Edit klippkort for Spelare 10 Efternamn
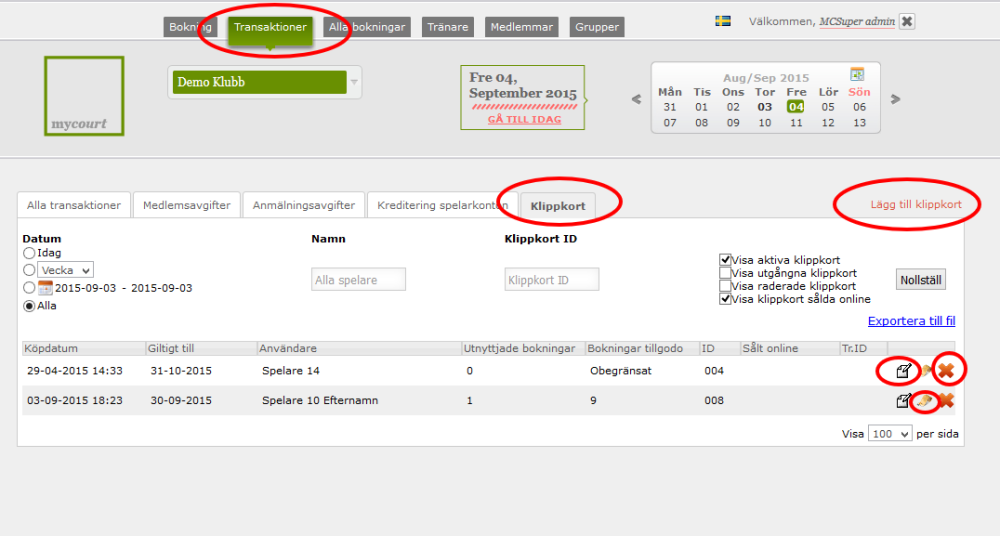Image resolution: width=1000 pixels, height=536 pixels. point(902,401)
